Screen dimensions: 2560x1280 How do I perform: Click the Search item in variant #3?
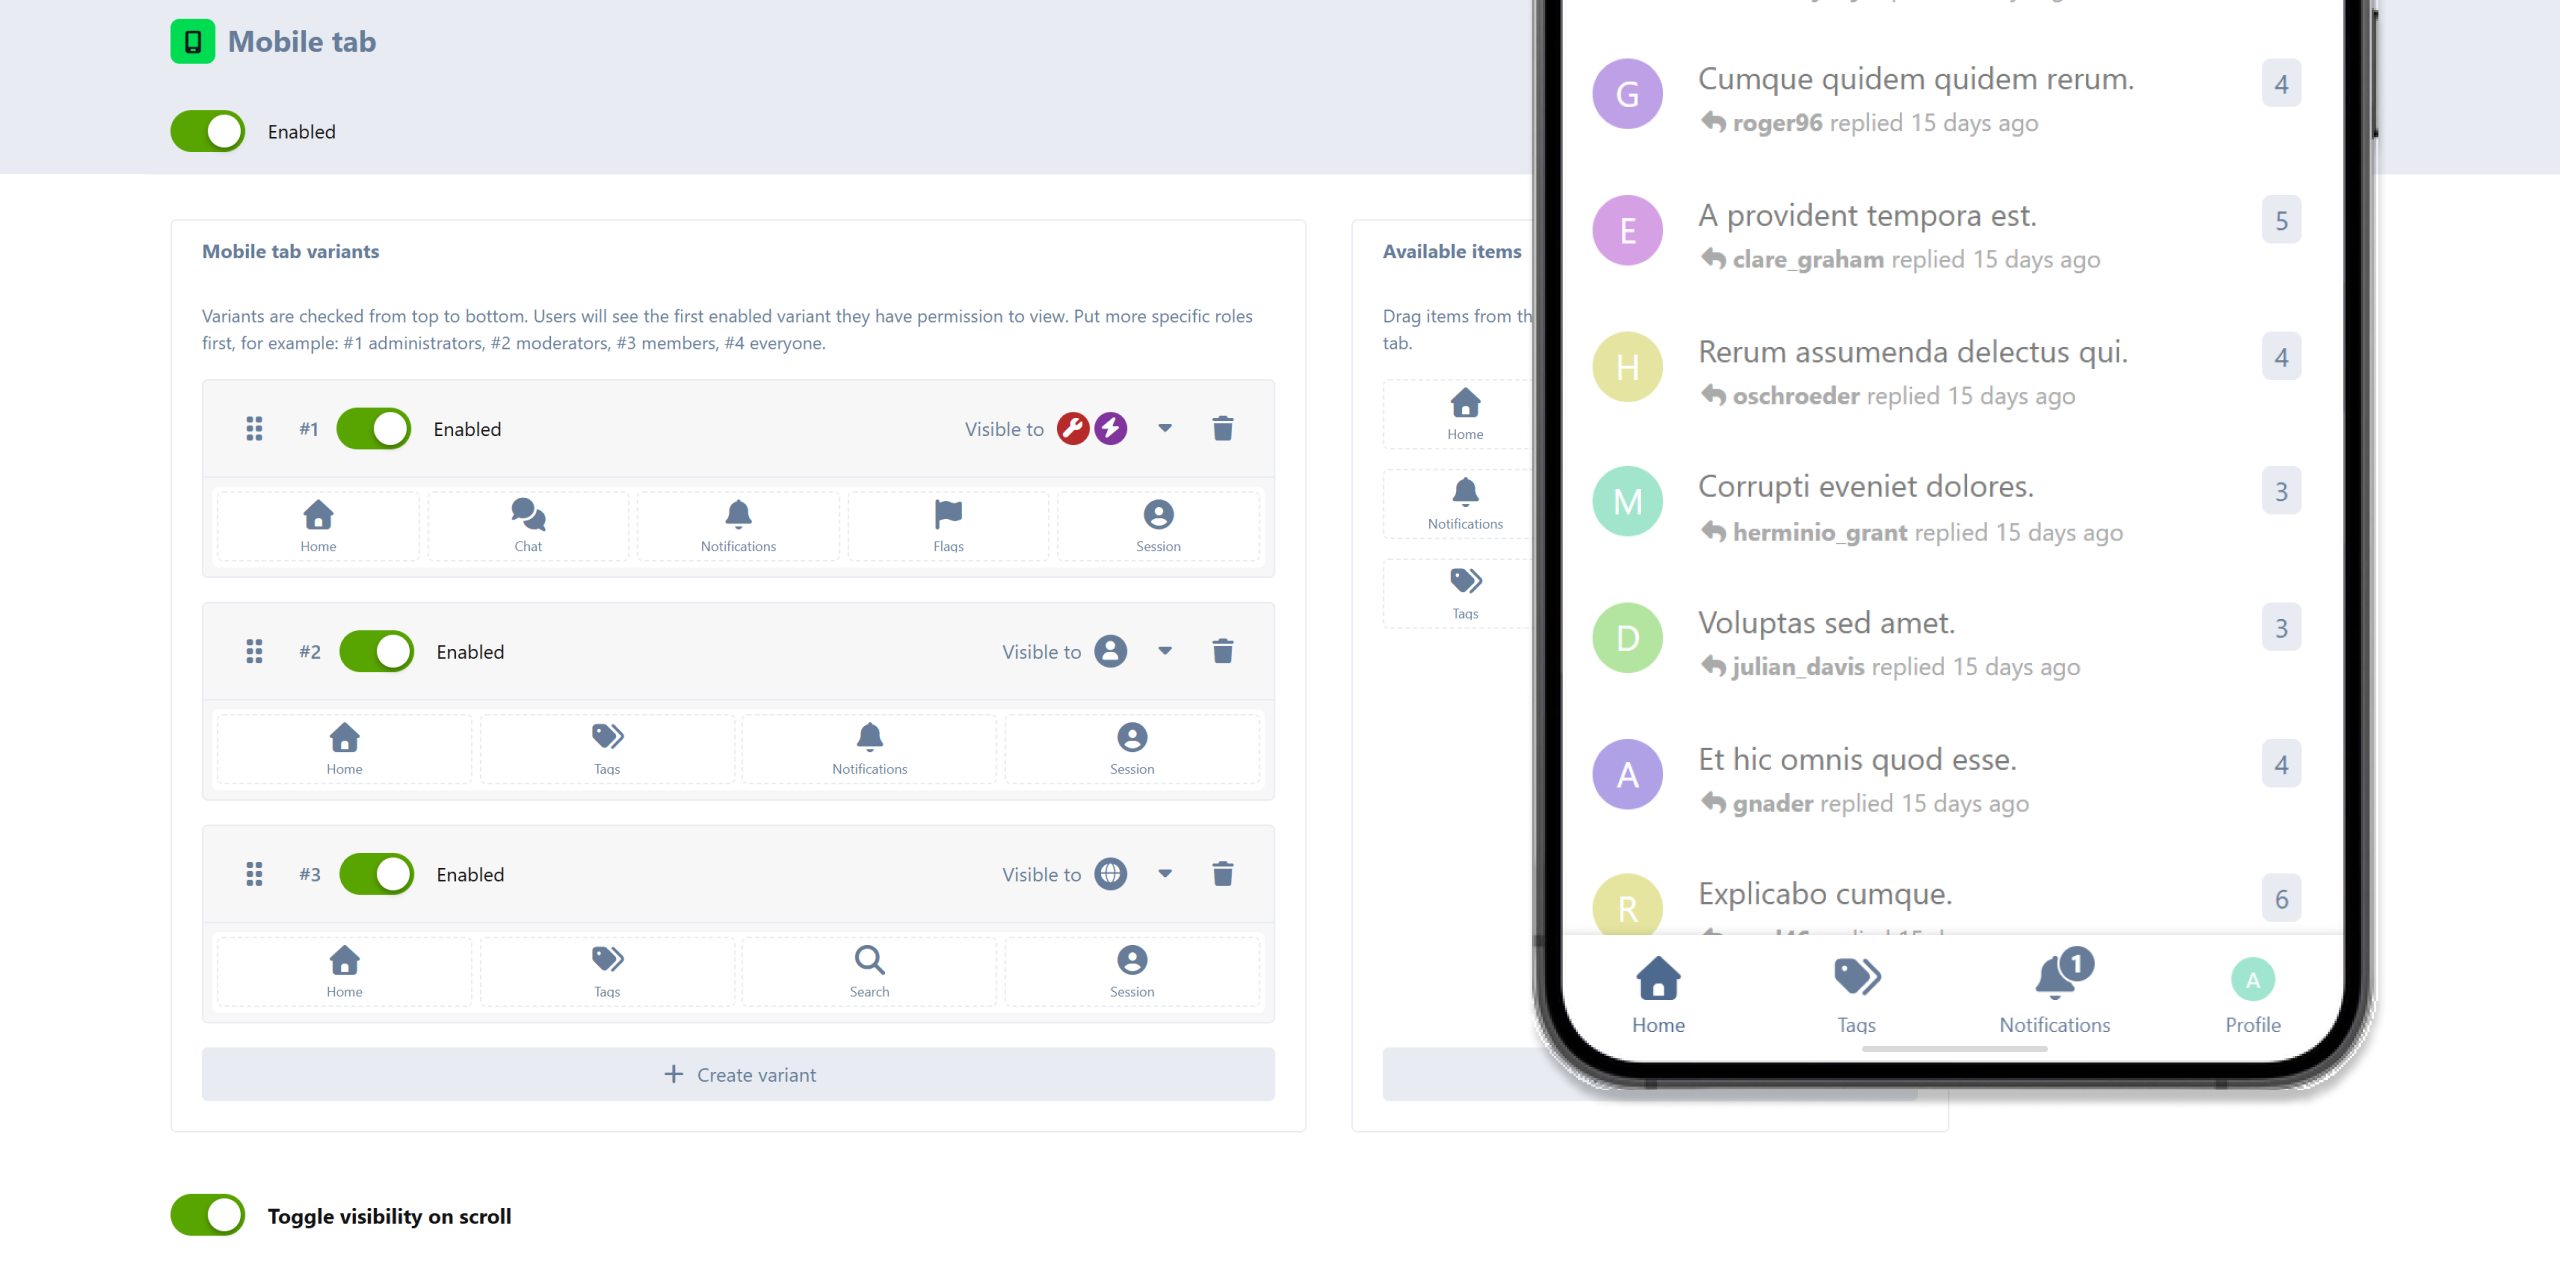point(869,972)
